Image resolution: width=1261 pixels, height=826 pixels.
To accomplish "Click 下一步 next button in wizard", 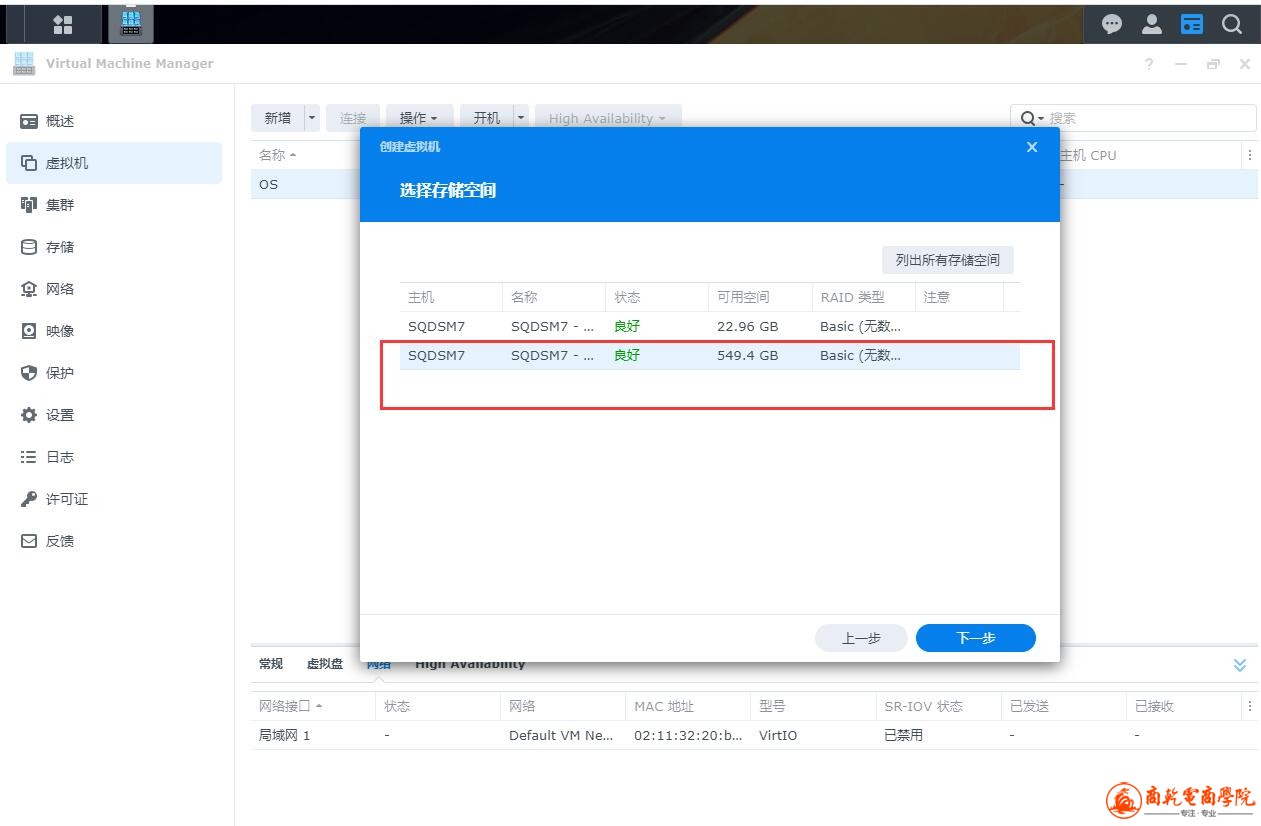I will pyautogui.click(x=975, y=638).
